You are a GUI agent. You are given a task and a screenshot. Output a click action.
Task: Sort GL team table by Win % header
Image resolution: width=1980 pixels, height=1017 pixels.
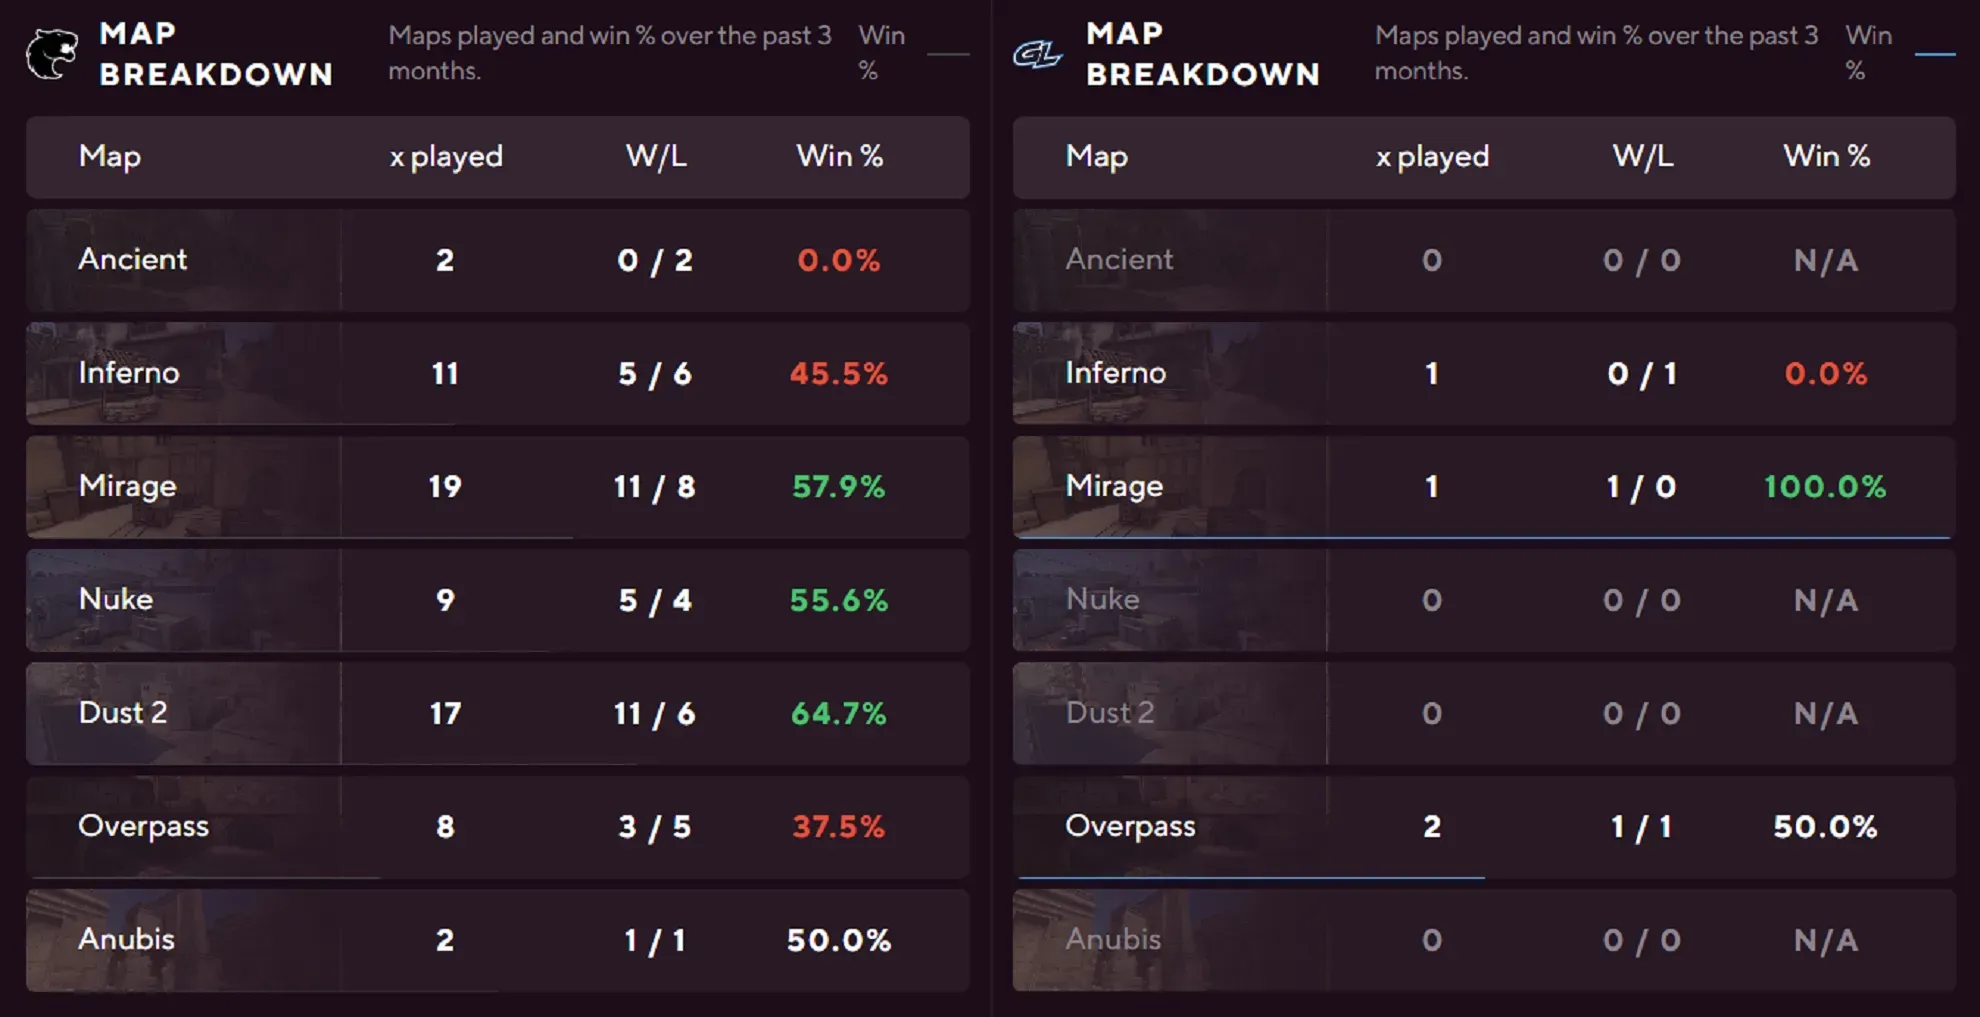click(x=1826, y=156)
